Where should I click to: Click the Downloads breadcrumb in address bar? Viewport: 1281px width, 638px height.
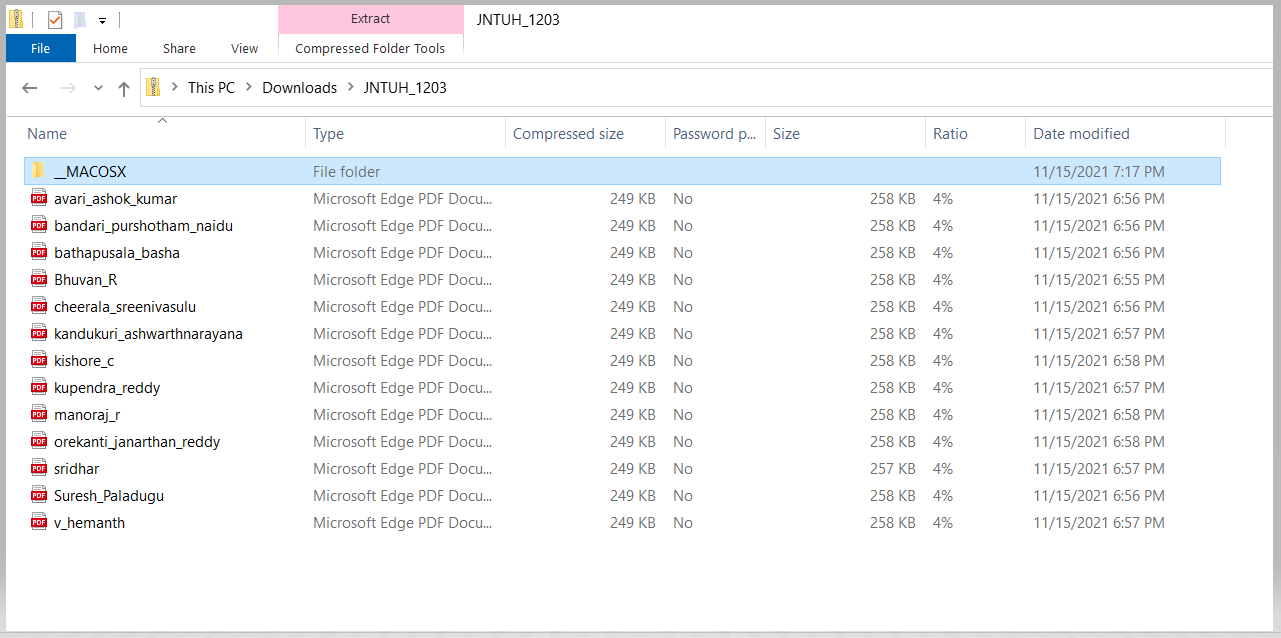[x=299, y=88]
